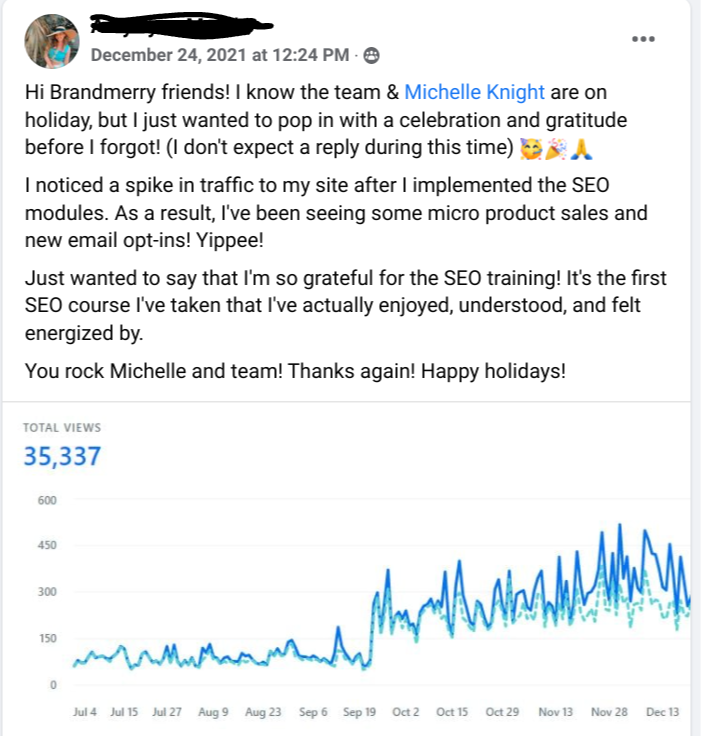Click the party face emoji
The width and height of the screenshot is (701, 736).
531,149
